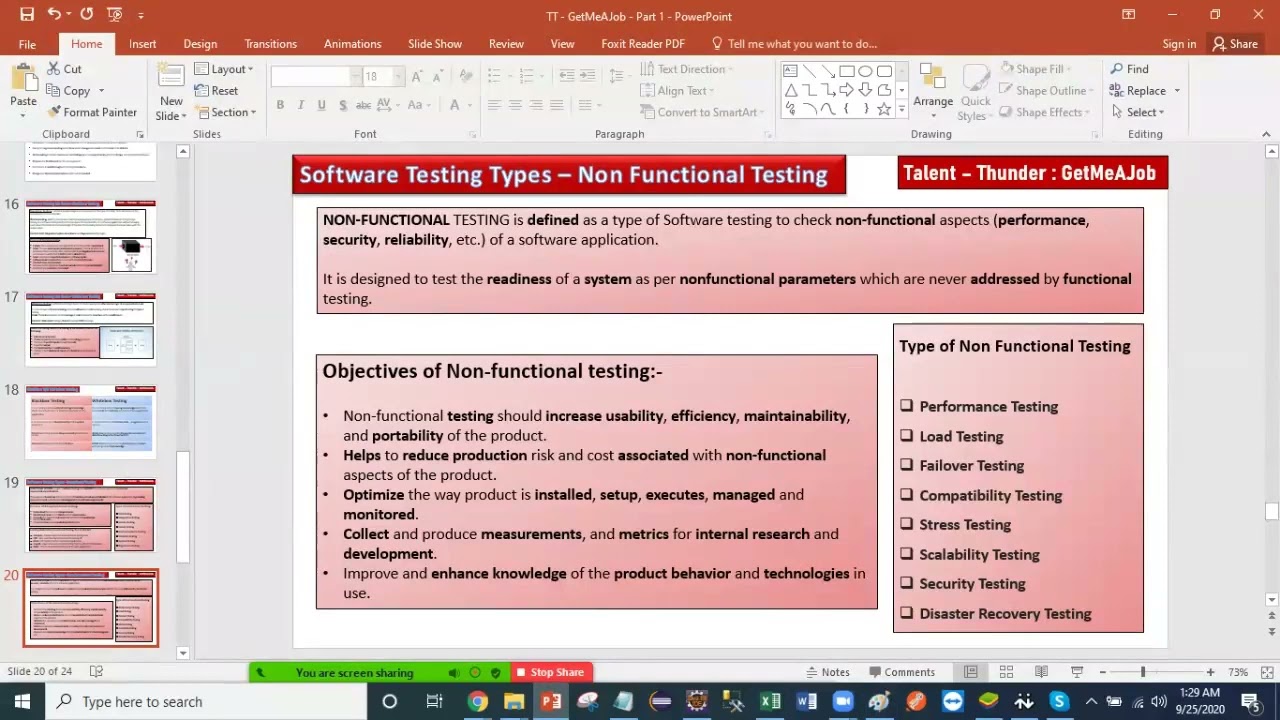The image size is (1280, 720).
Task: Open the font name combo box
Action: (316, 77)
